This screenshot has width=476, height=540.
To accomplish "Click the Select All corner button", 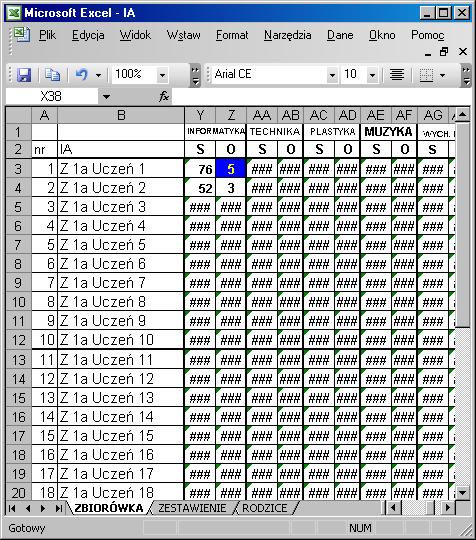I will (x=19, y=115).
